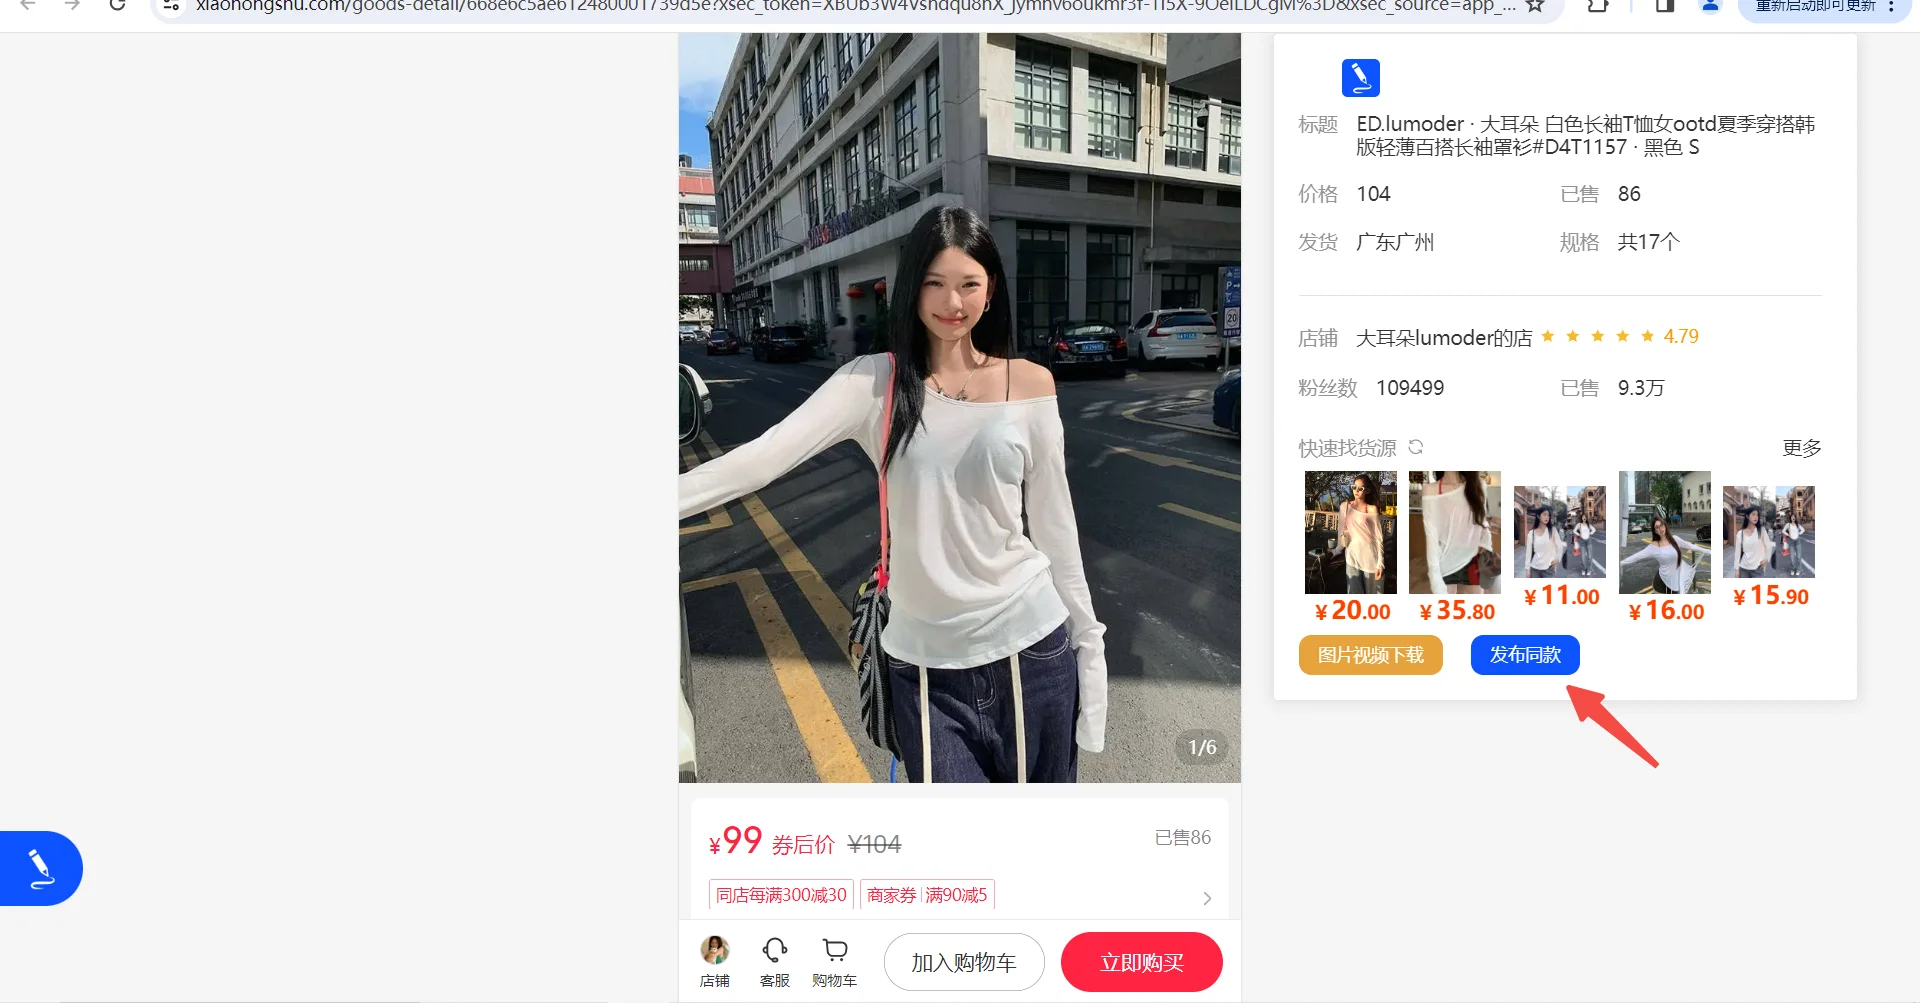Click 图片视频下载 download button
Image resolution: width=1920 pixels, height=1003 pixels.
coord(1370,655)
